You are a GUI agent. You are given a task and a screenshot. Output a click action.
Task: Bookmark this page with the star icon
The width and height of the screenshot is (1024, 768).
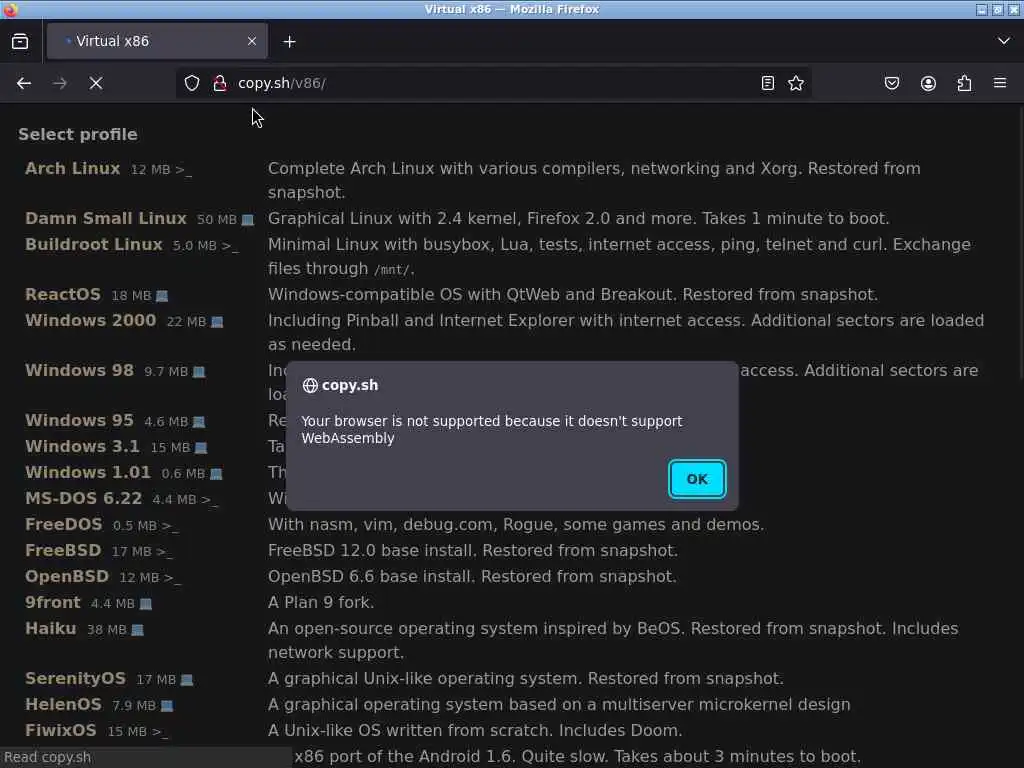click(796, 83)
